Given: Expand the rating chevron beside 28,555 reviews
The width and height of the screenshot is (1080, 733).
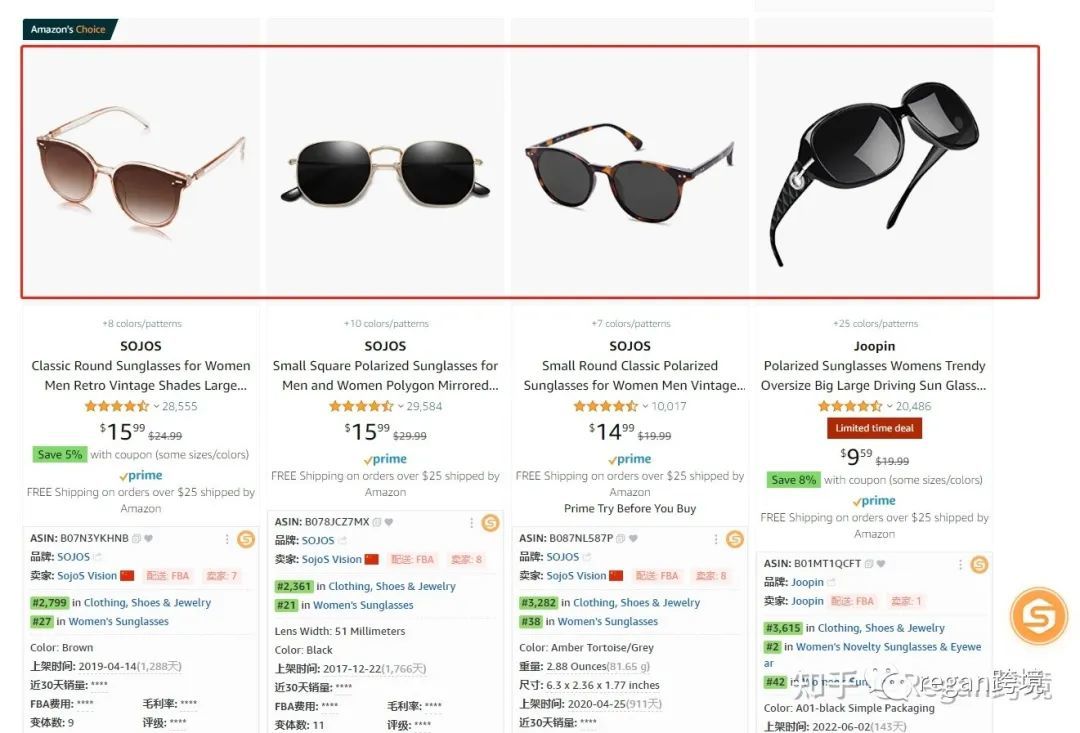Looking at the screenshot, I should point(156,406).
